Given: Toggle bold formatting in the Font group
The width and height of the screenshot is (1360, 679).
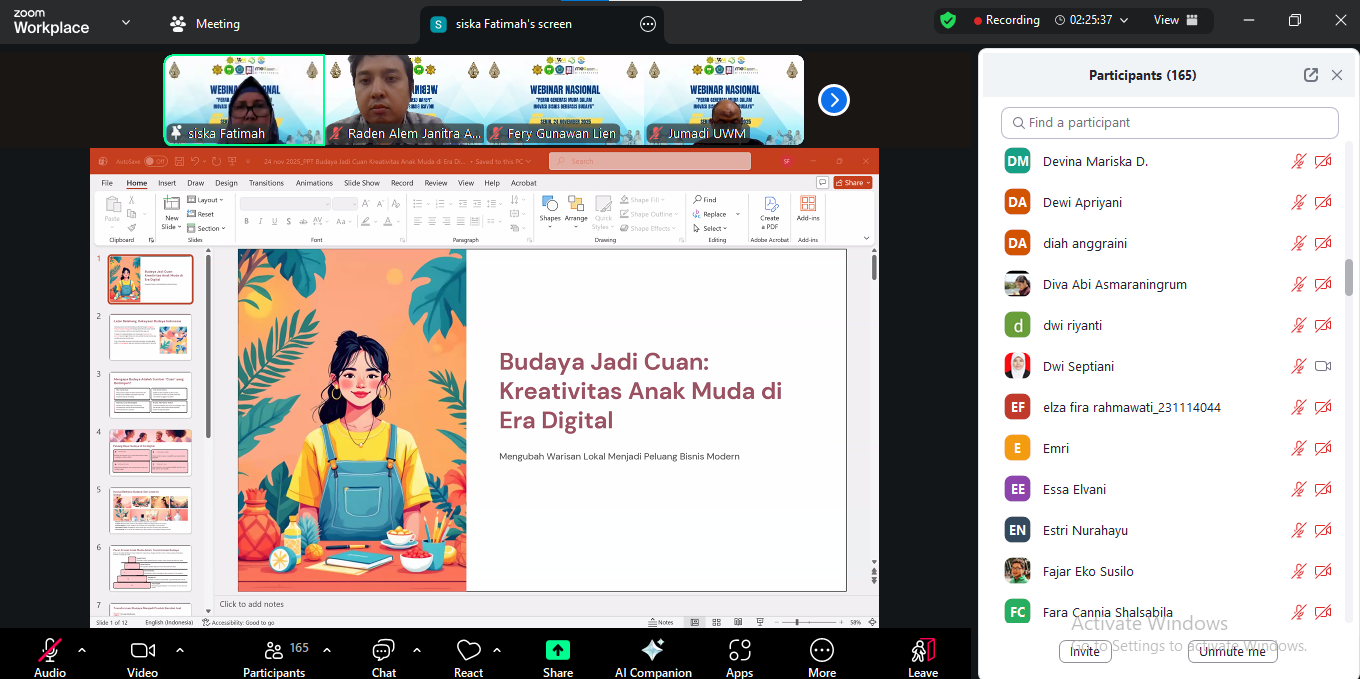Looking at the screenshot, I should pyautogui.click(x=247, y=221).
